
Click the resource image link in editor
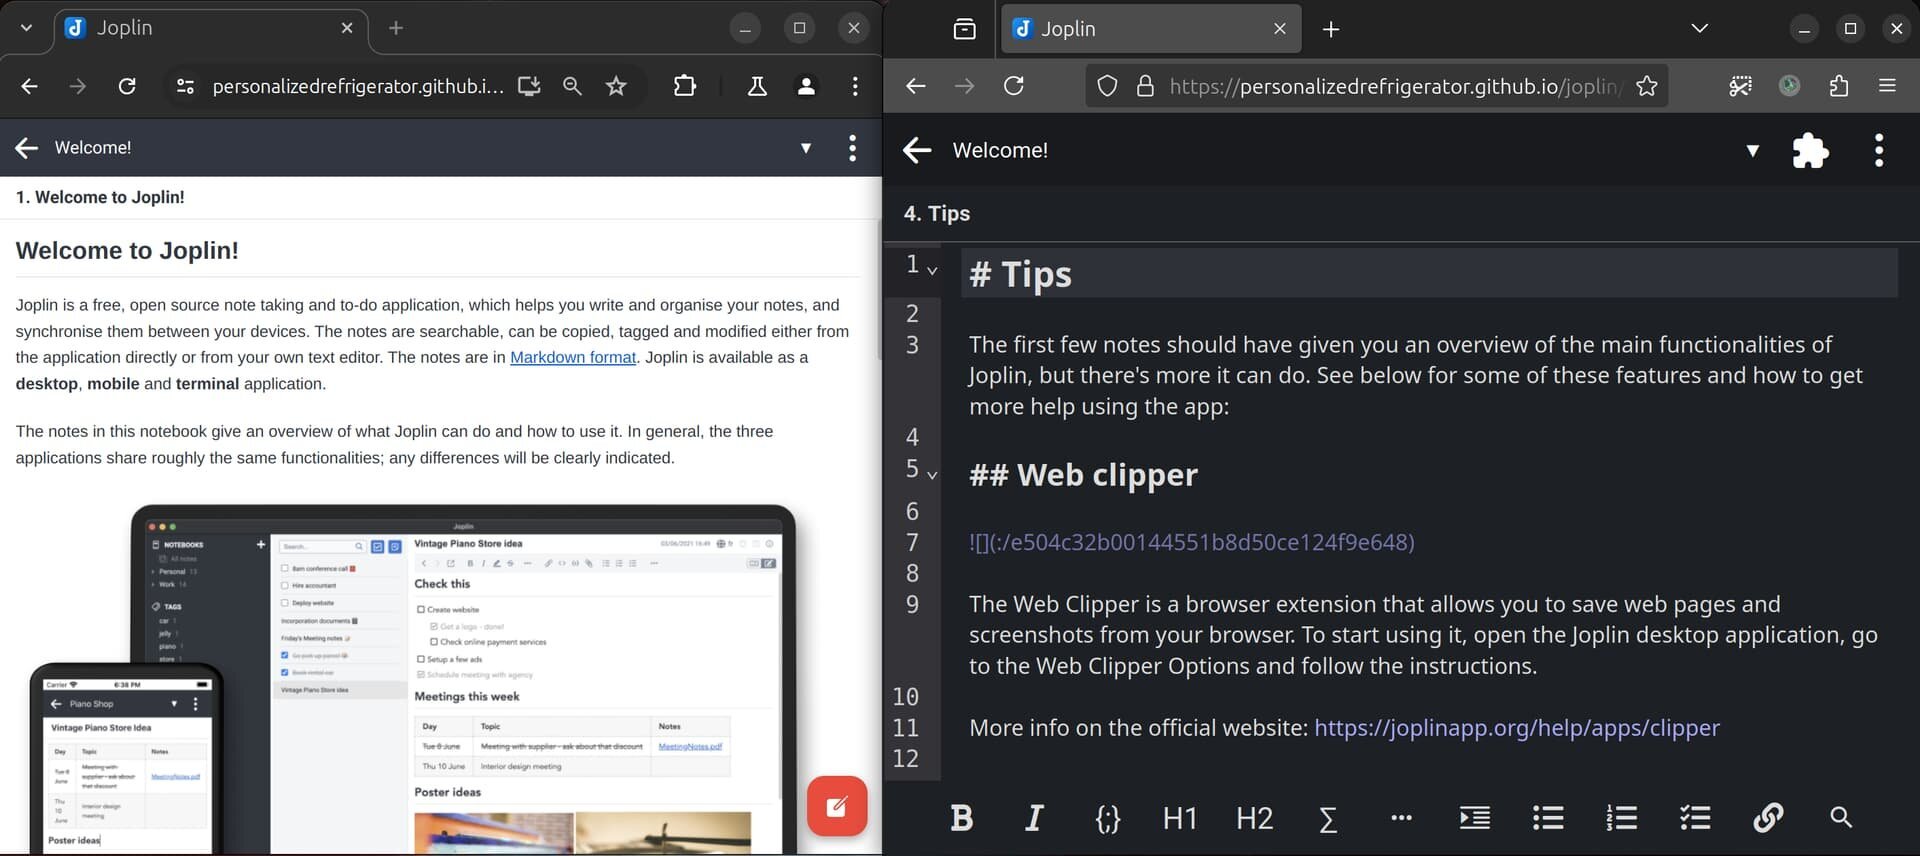coord(1191,542)
